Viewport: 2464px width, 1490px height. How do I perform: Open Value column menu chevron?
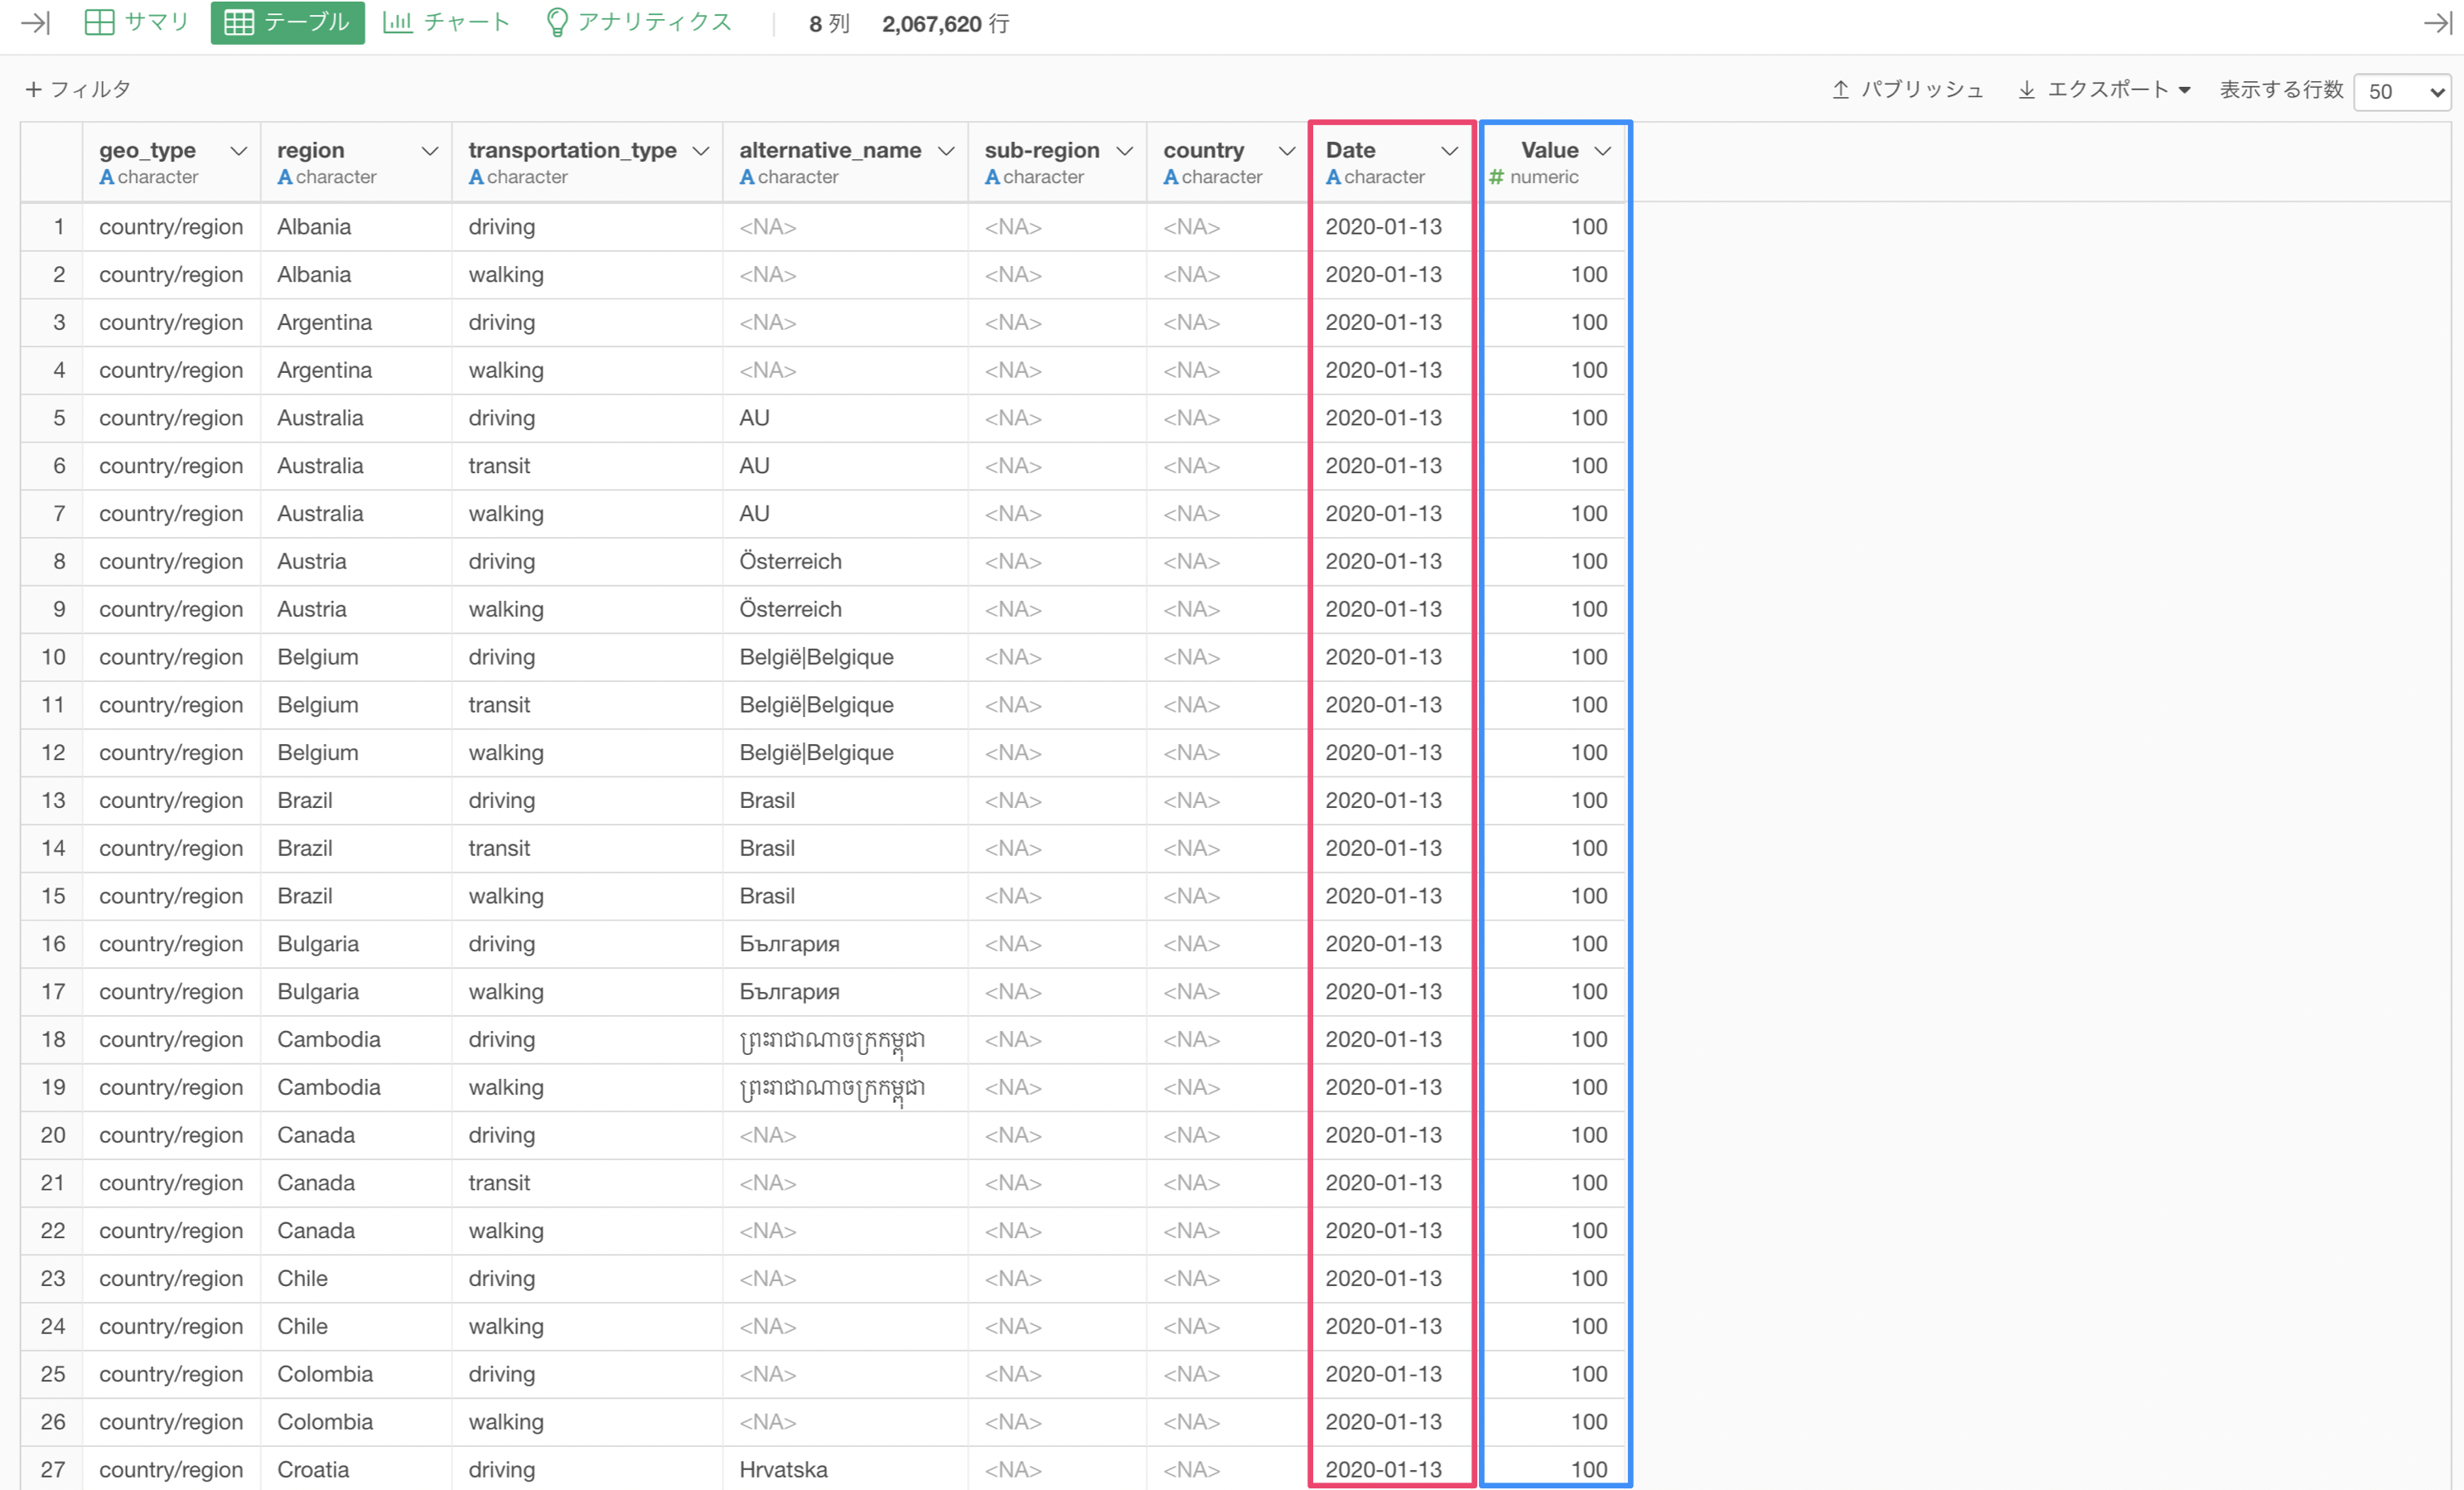pyautogui.click(x=1603, y=151)
